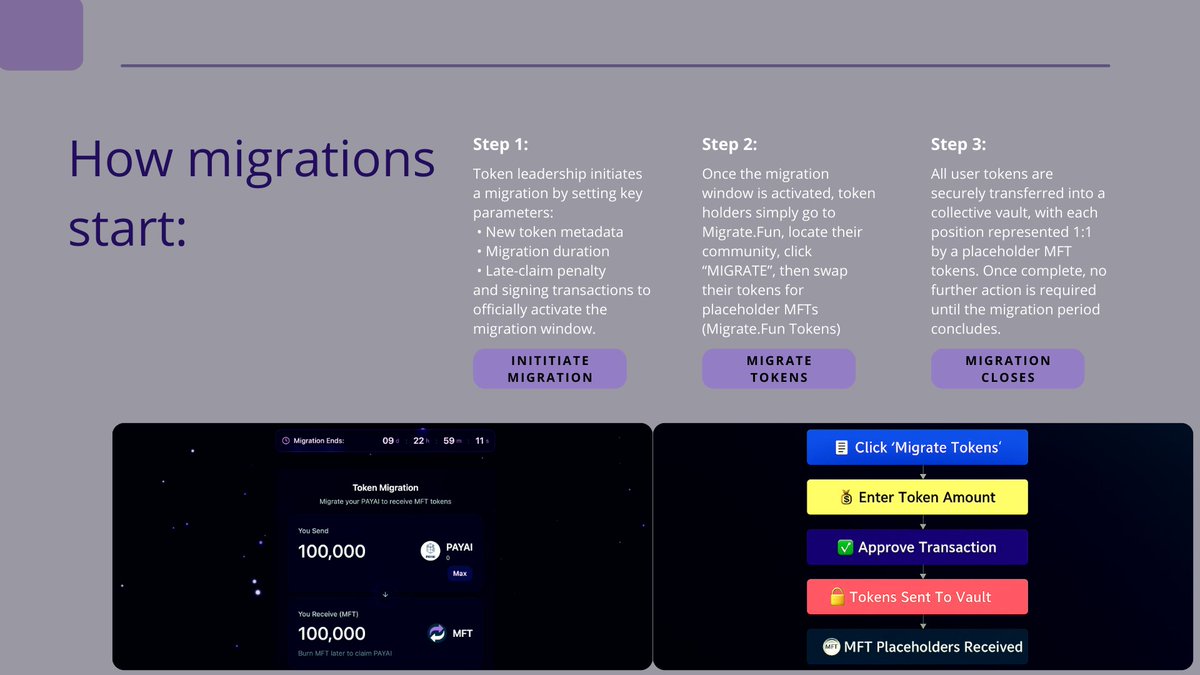Click the Step 1: heading
This screenshot has width=1200, height=675.
tap(500, 145)
